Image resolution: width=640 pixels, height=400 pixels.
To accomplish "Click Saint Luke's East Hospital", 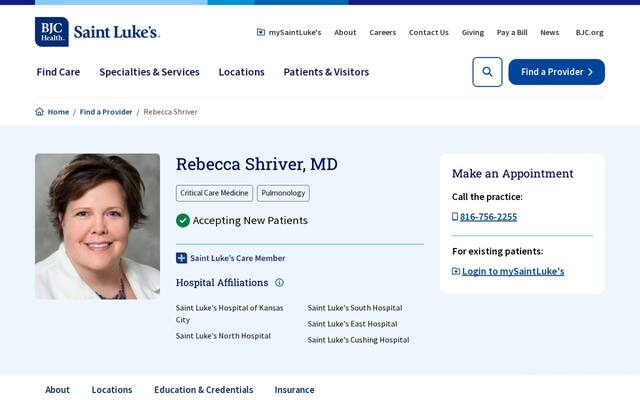I will coord(352,324).
